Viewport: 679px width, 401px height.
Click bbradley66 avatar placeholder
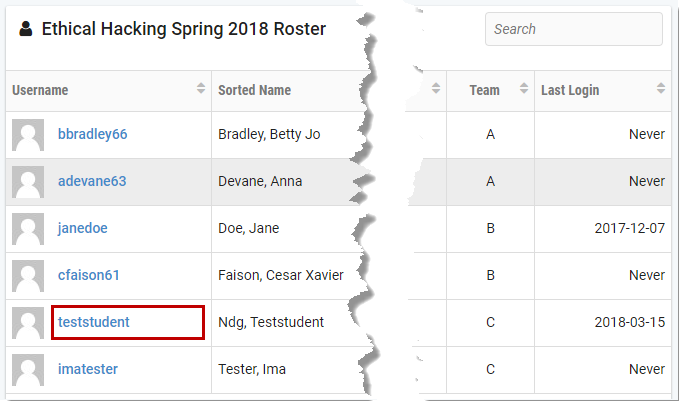tap(28, 135)
